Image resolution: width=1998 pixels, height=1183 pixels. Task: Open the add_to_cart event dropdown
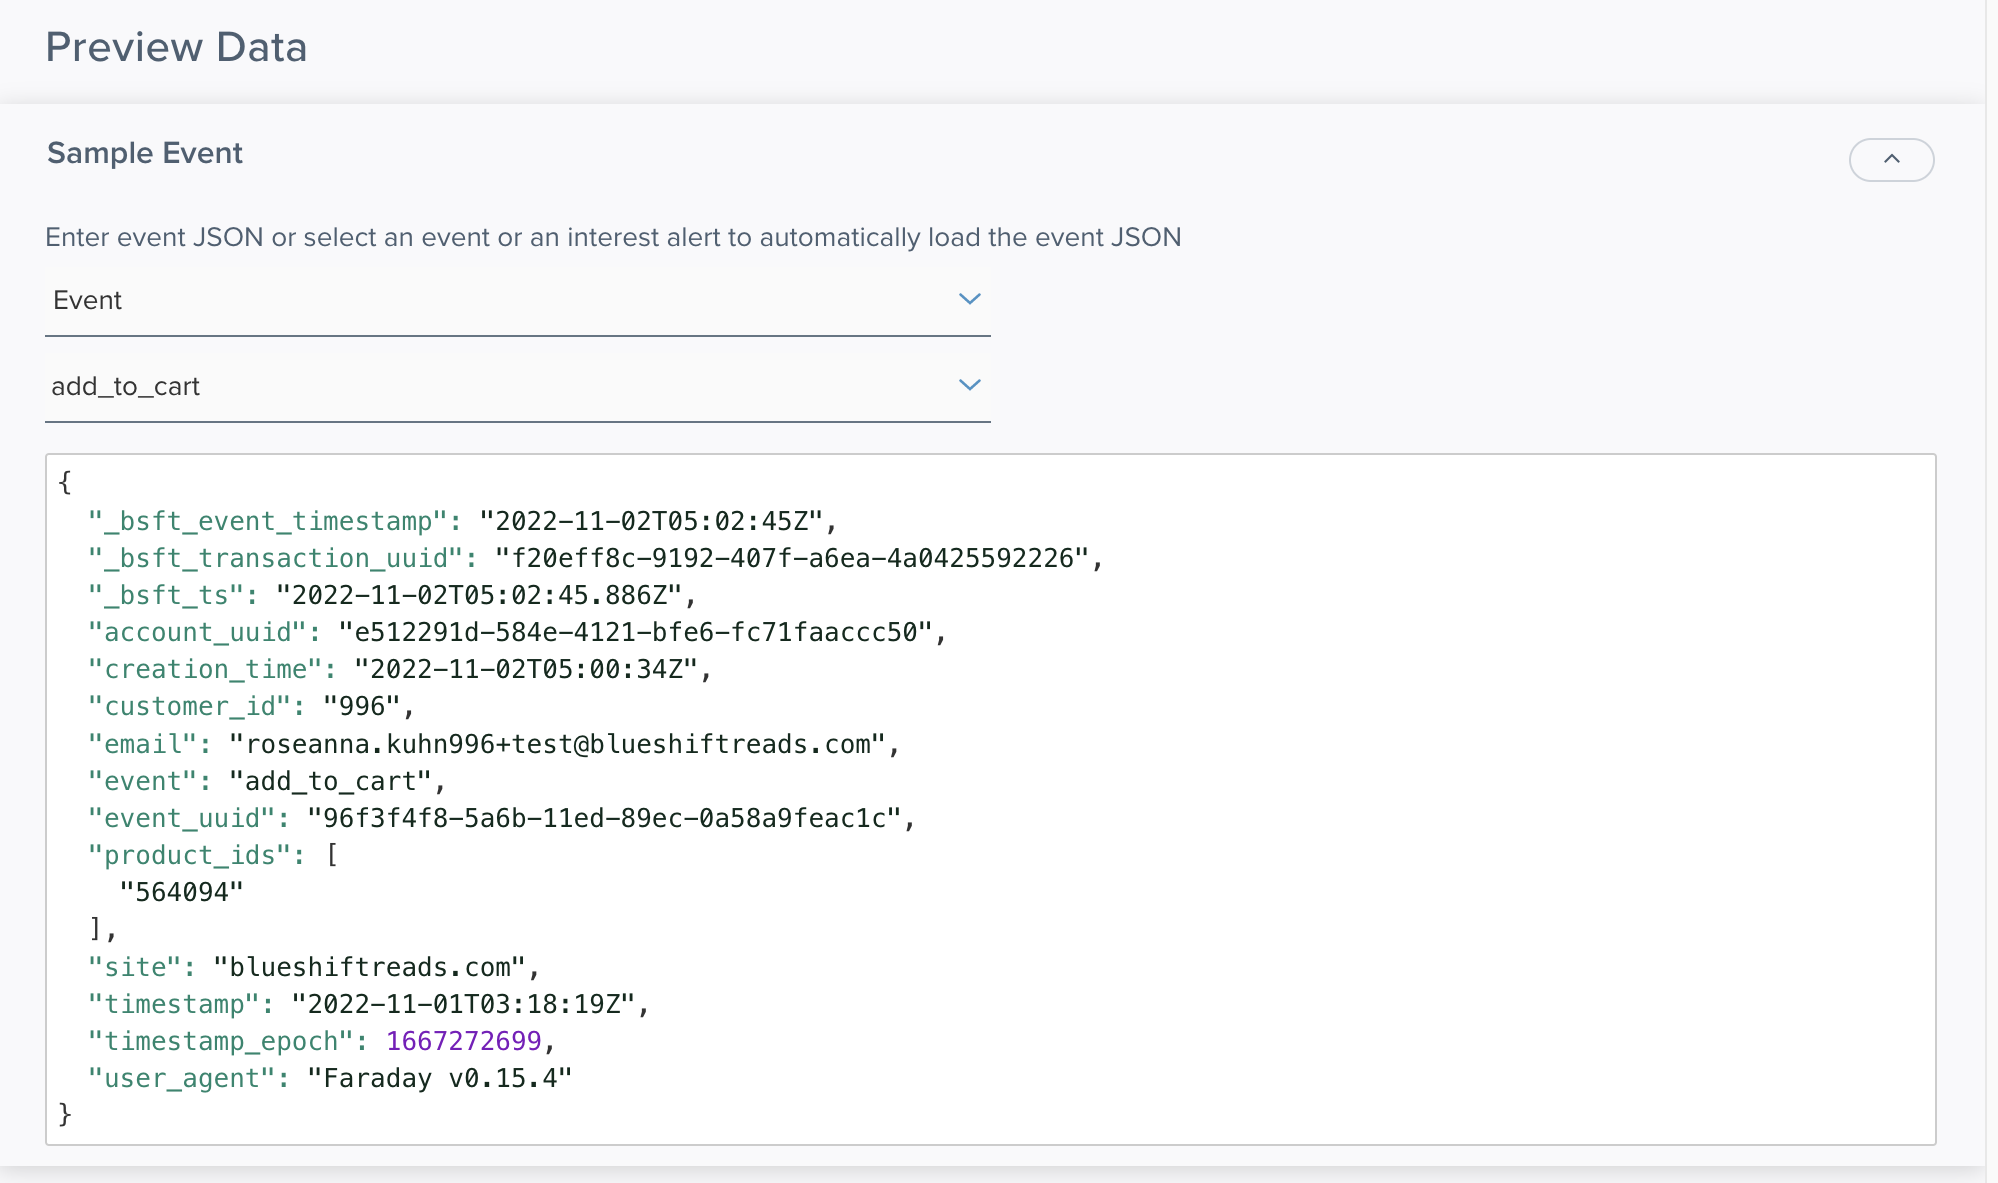[x=518, y=387]
